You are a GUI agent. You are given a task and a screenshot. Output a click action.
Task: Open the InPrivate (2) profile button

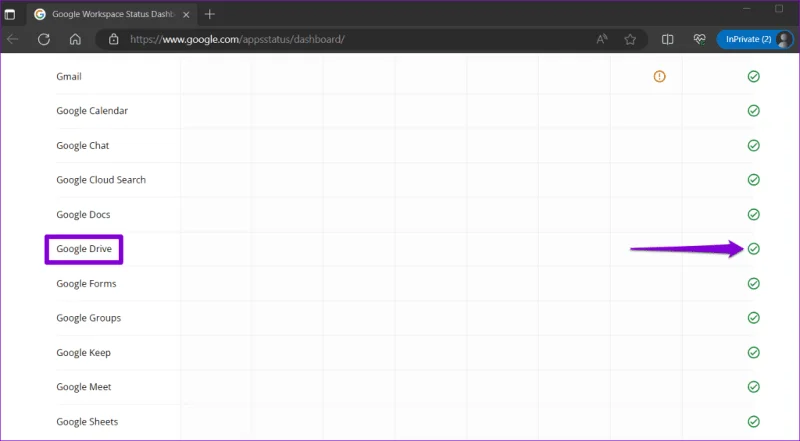point(755,39)
